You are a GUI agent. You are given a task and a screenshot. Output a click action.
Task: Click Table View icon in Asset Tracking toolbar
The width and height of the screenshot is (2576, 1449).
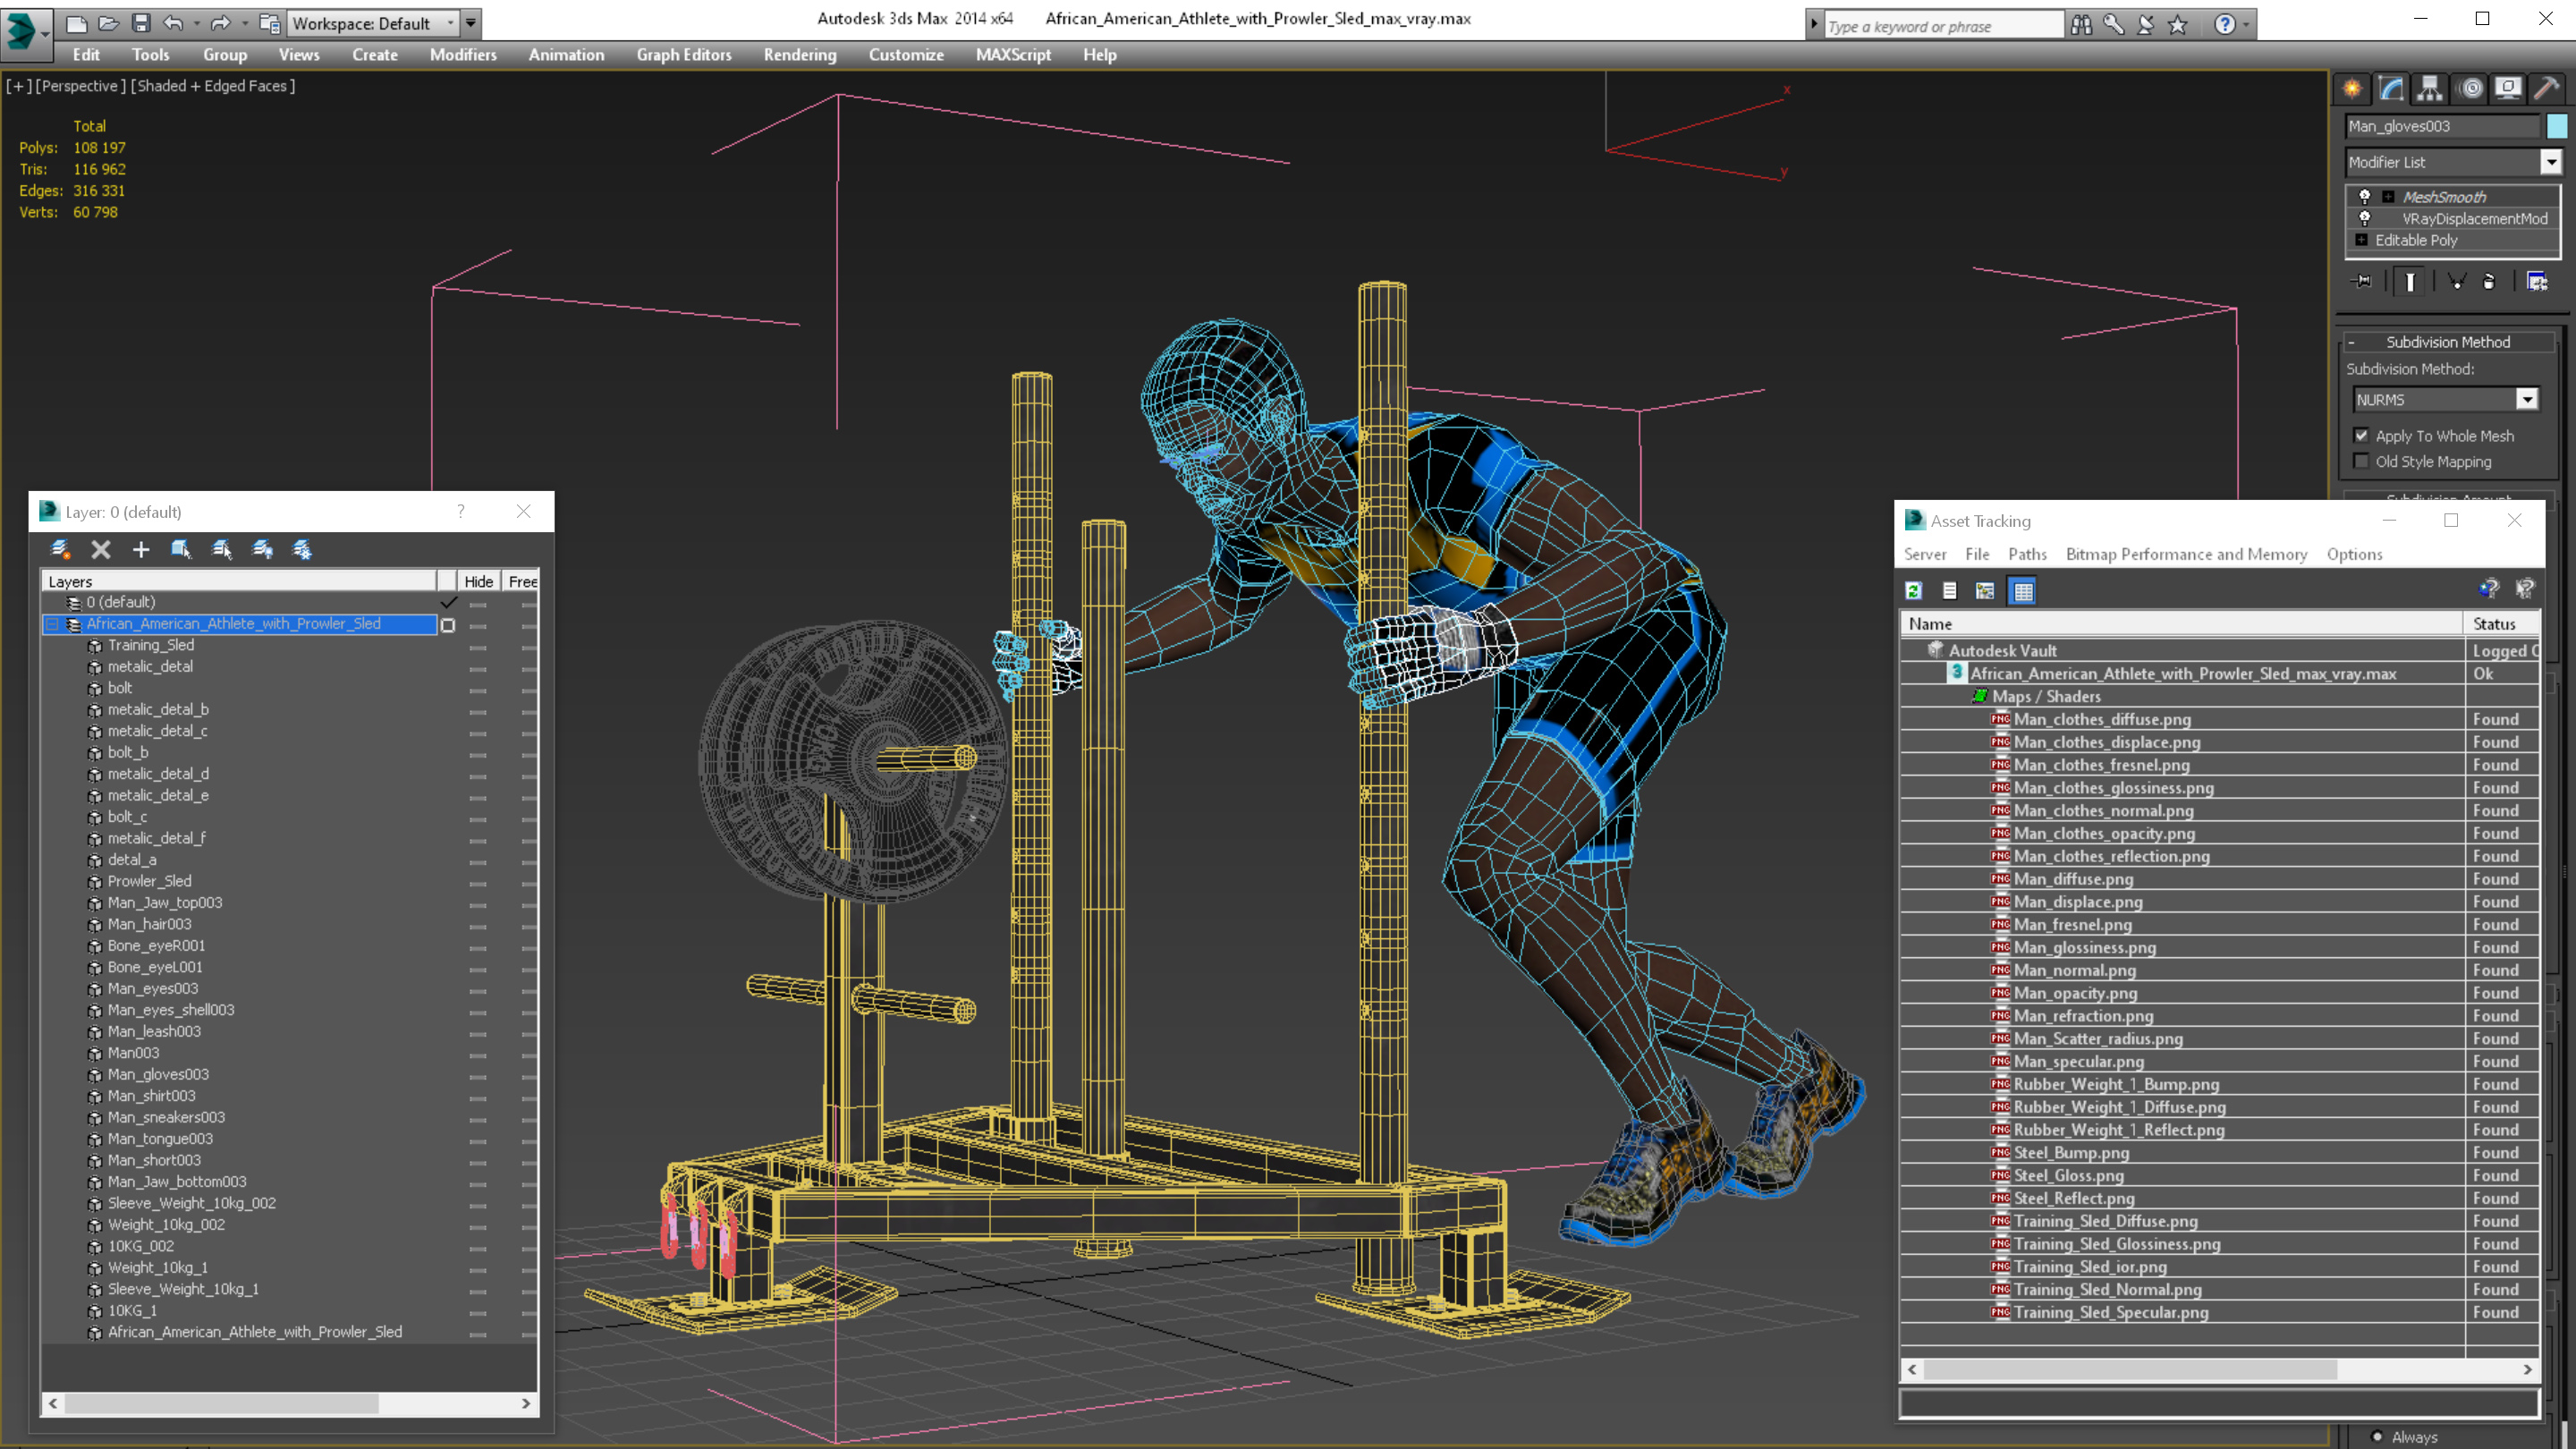2023,591
